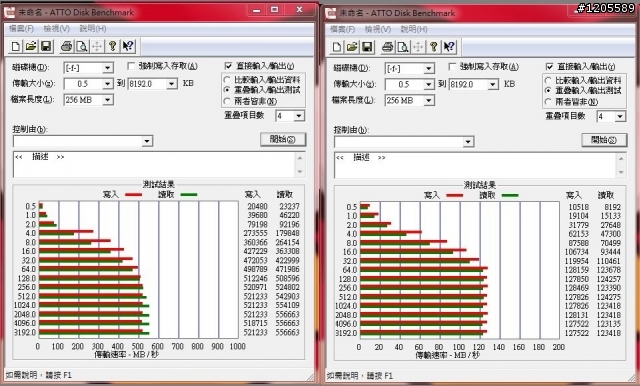Open 檢視(V) menu in right window
This screenshot has width=640, height=386.
click(x=378, y=29)
